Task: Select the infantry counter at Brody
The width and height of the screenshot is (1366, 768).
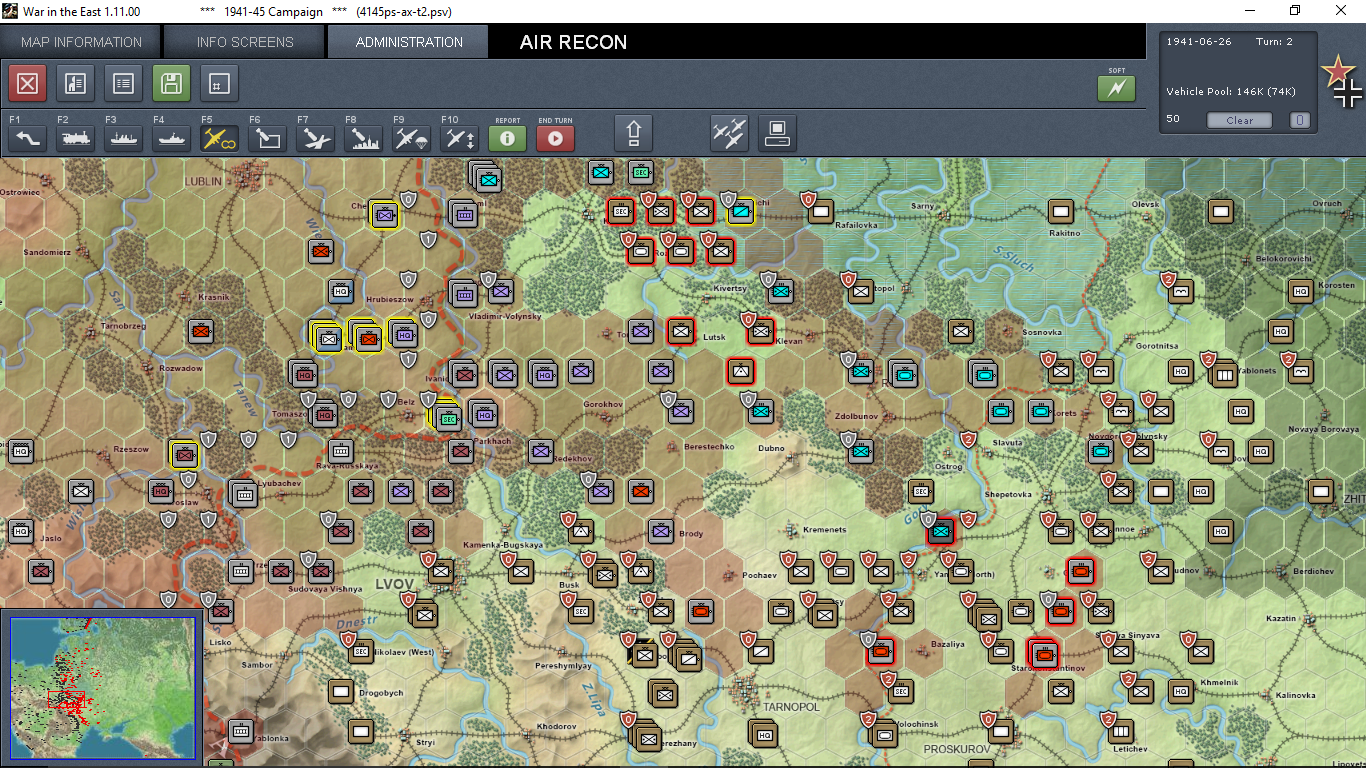Action: click(x=660, y=531)
